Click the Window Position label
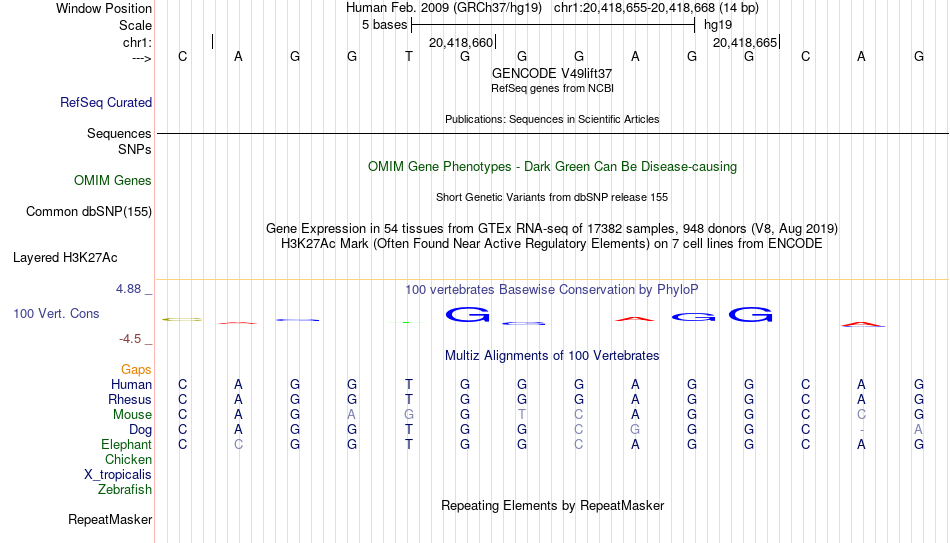Screen dimensions: 950x543 coord(104,8)
